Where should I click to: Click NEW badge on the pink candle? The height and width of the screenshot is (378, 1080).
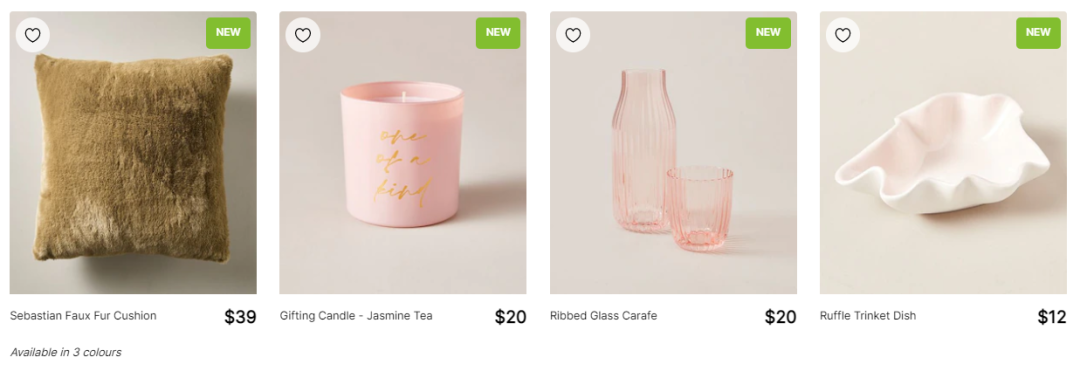tap(498, 32)
